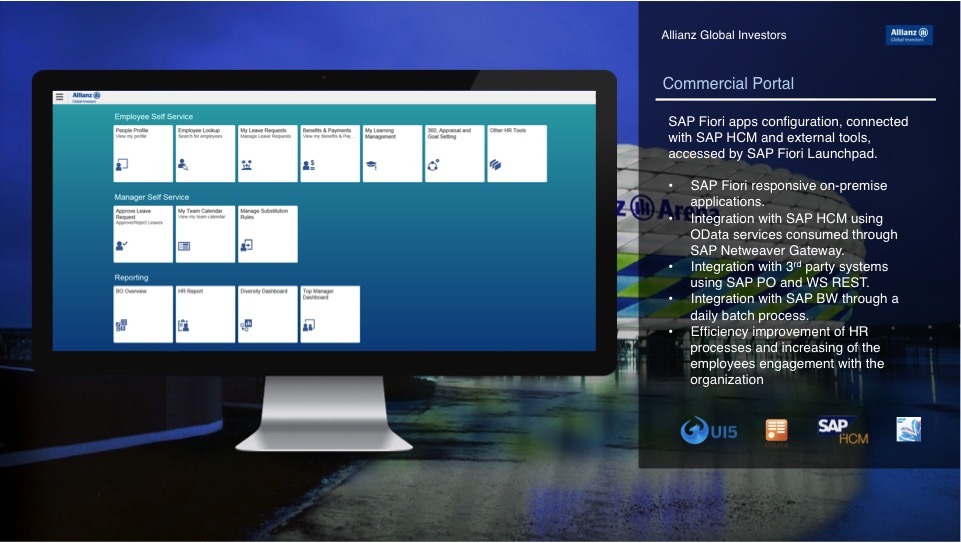Image resolution: width=961 pixels, height=543 pixels.
Task: Open the People Profile tile
Action: (143, 153)
